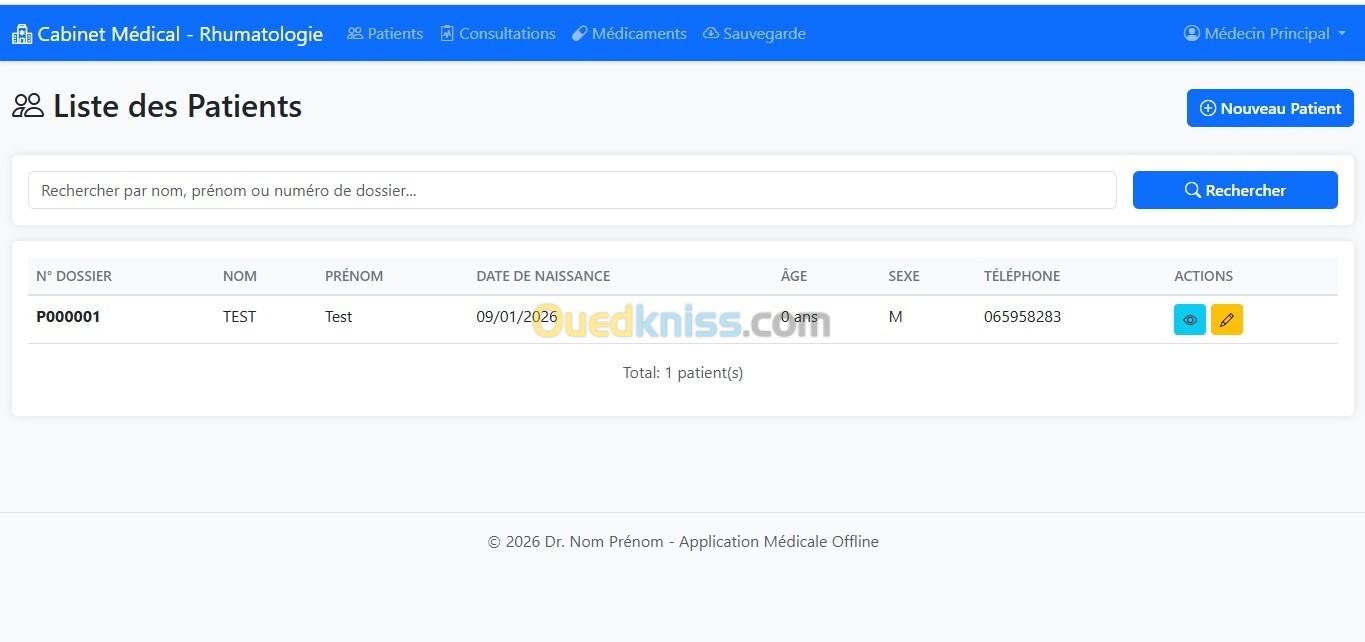
Task: Click the people icon beside Liste des Patients
Action: click(28, 106)
